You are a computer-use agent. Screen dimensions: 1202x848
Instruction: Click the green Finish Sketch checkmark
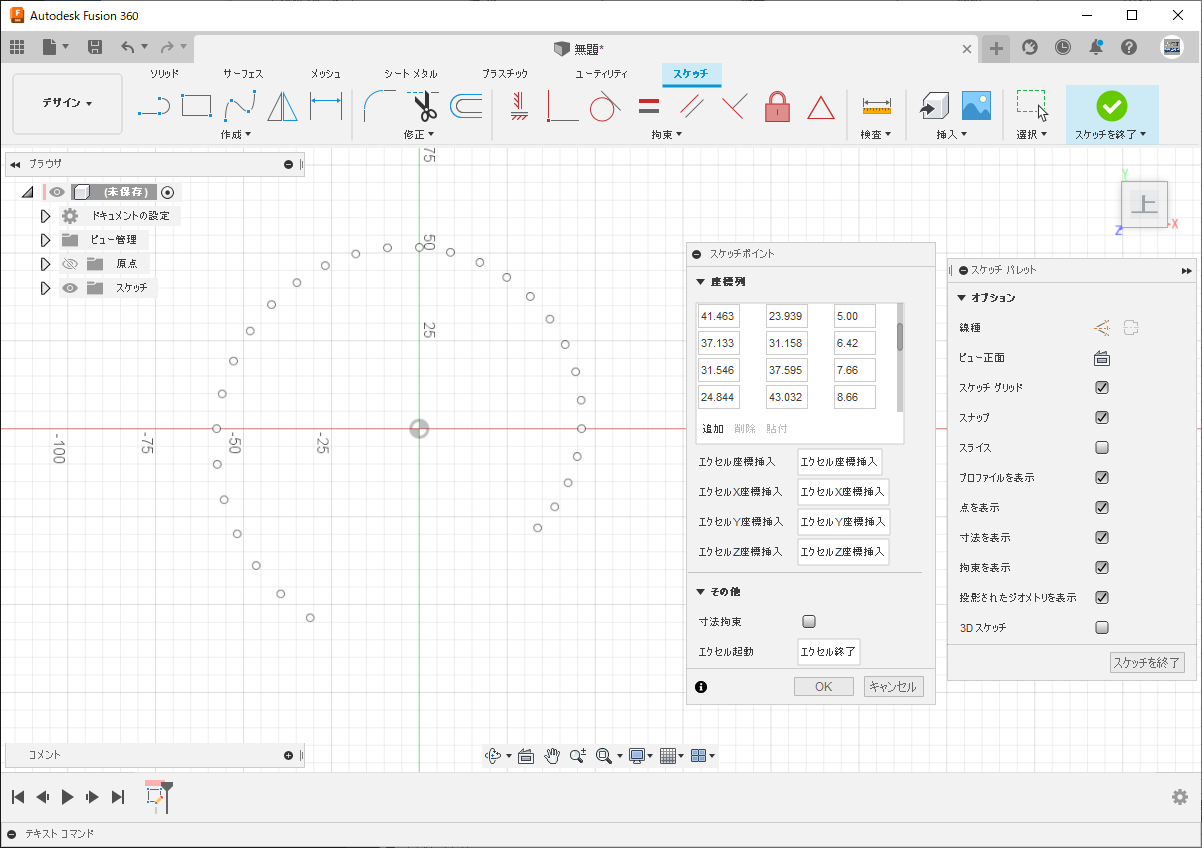(1111, 105)
